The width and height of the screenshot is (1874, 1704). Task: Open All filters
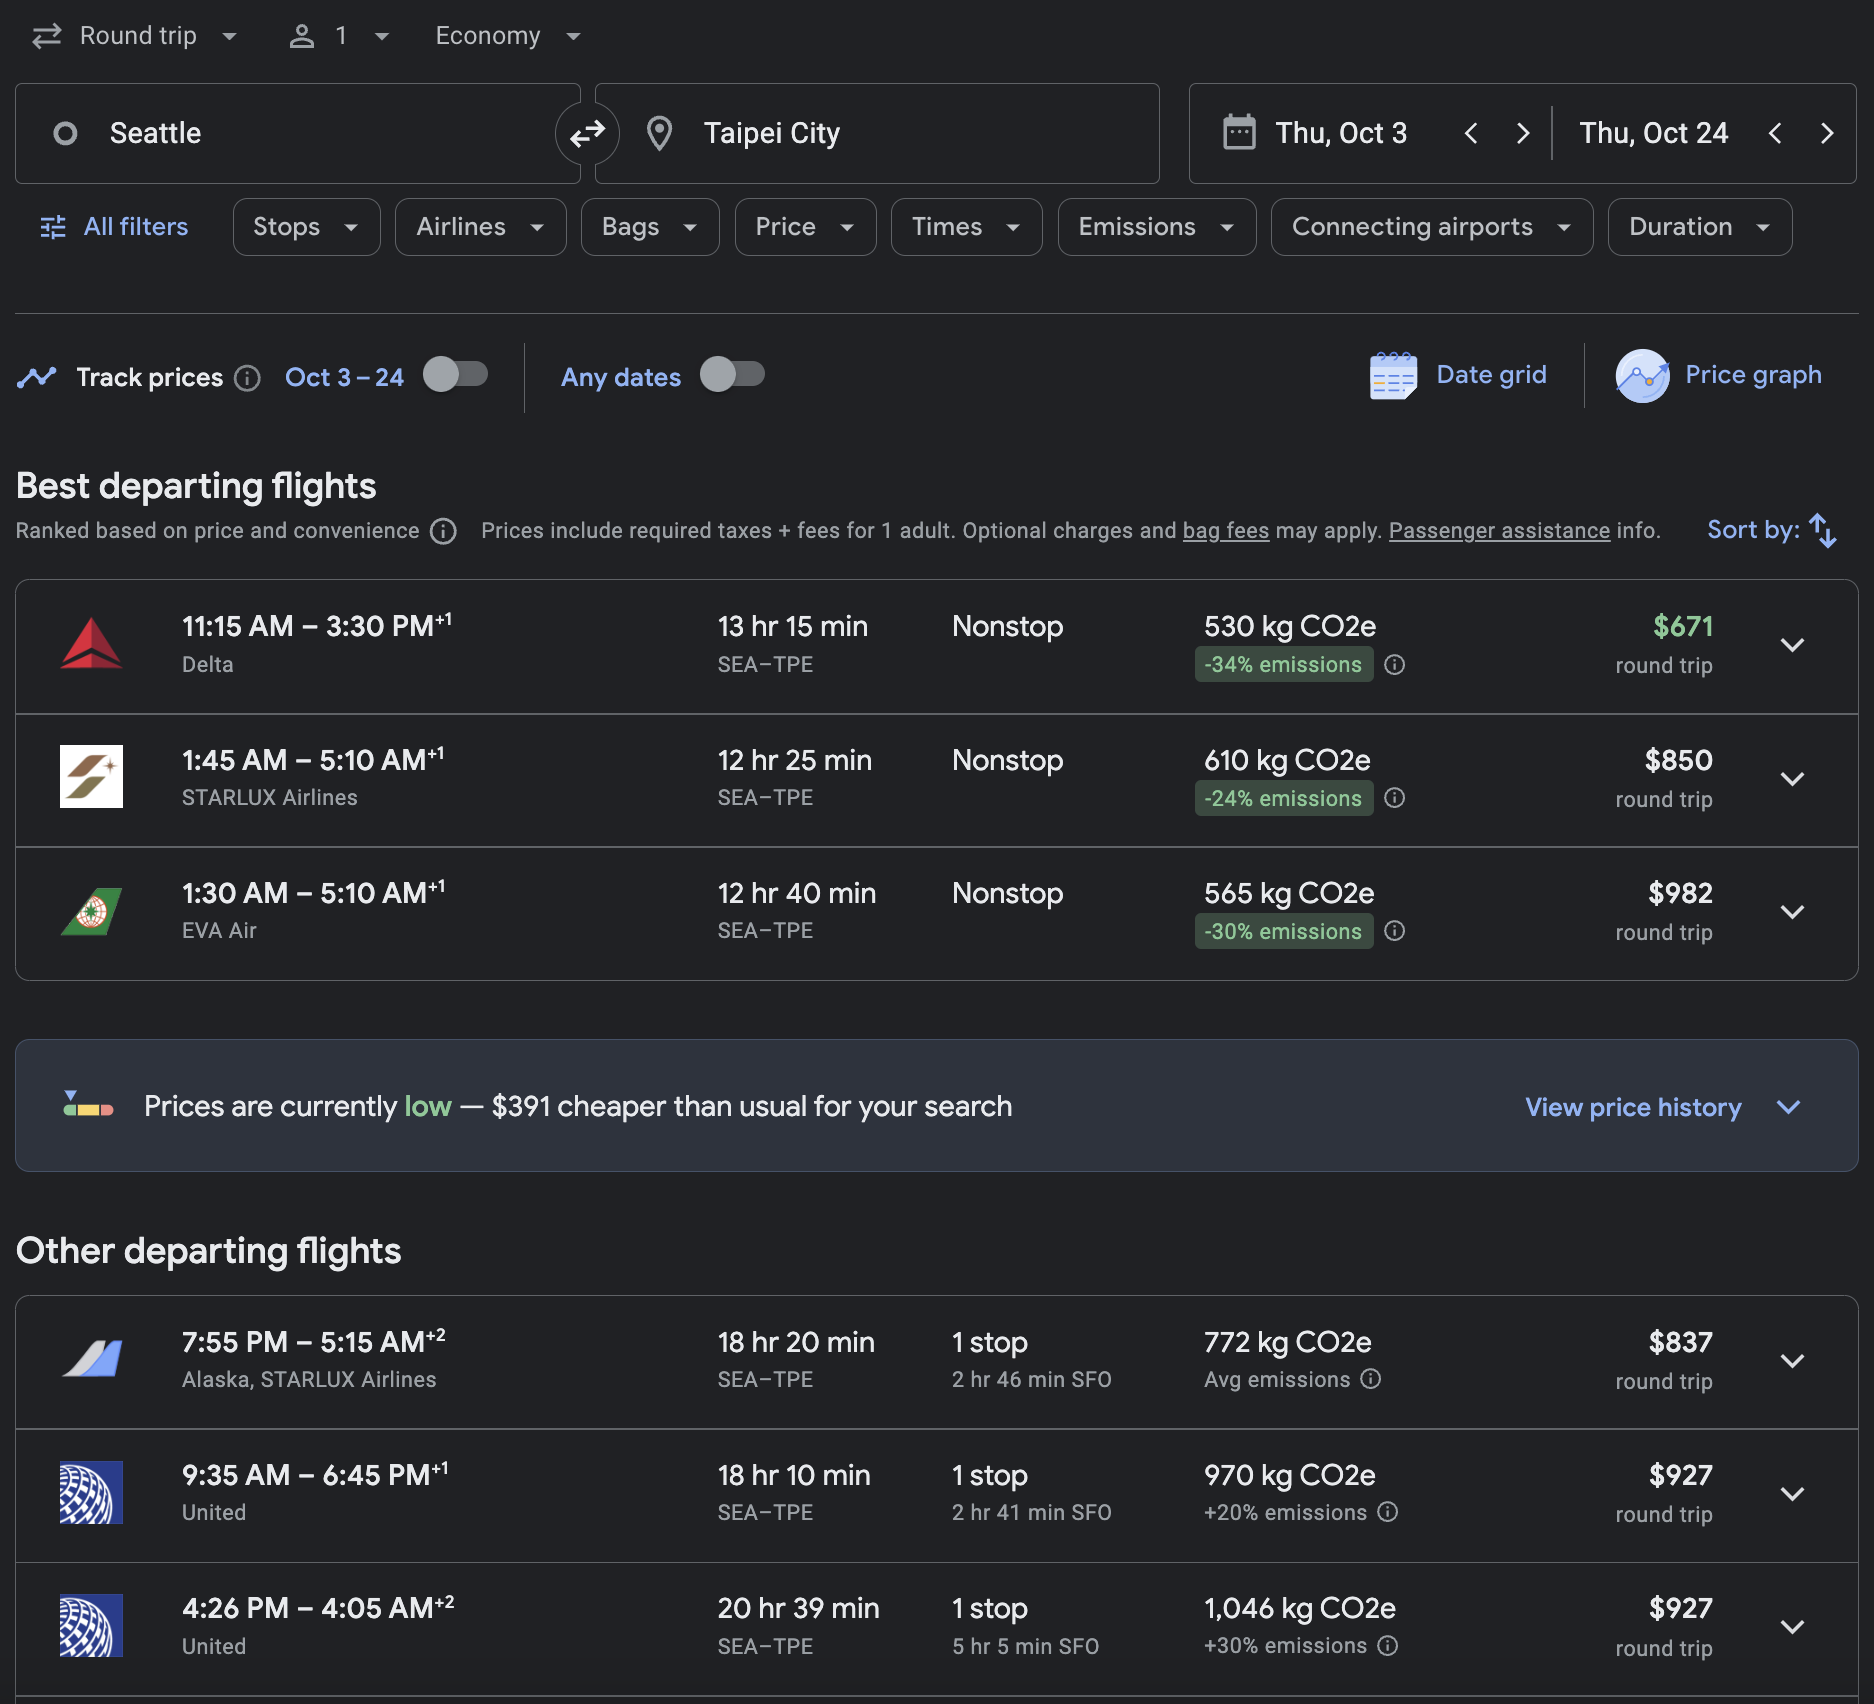pos(114,227)
